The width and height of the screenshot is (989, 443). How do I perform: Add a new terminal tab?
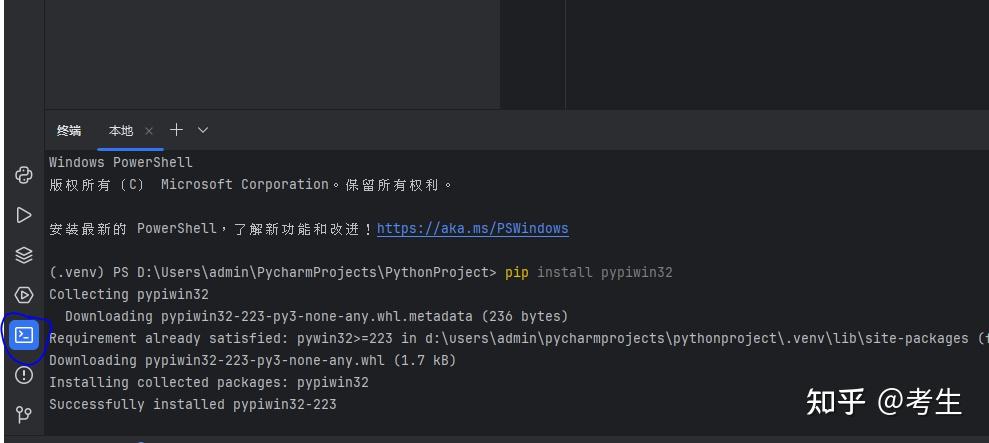pyautogui.click(x=176, y=130)
